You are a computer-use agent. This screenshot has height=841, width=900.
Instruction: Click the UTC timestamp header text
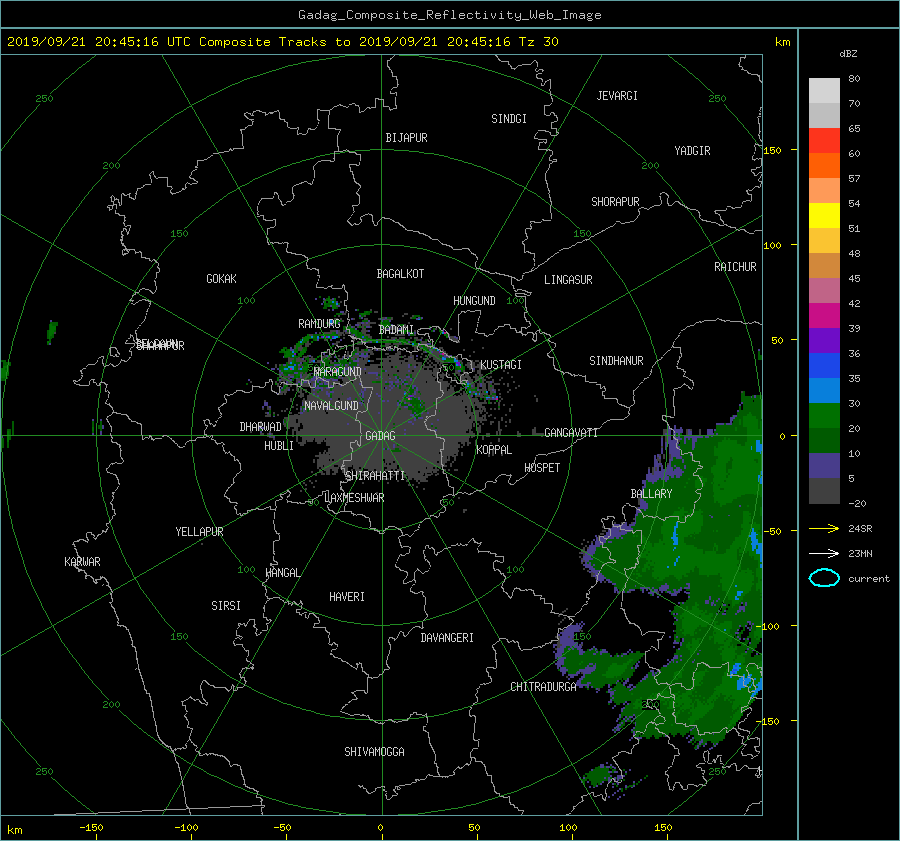[x=282, y=41]
